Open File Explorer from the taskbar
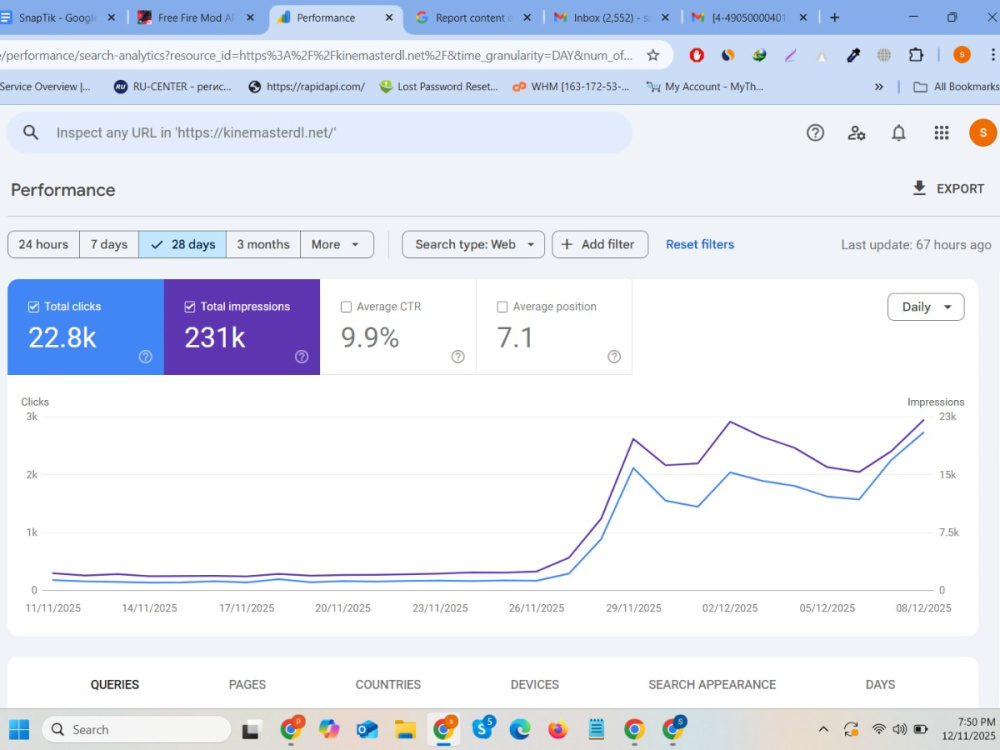This screenshot has width=1000, height=750. 405,729
